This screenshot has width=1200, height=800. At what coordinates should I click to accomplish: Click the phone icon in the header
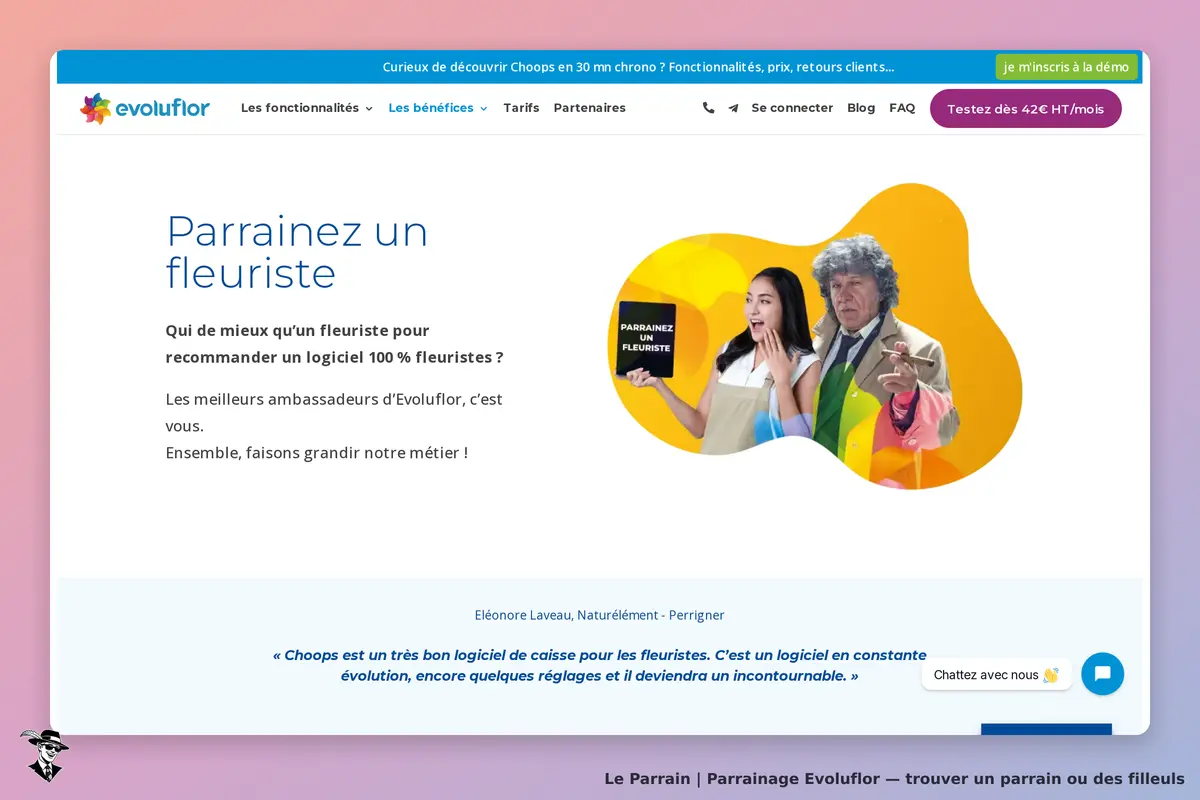pos(708,108)
